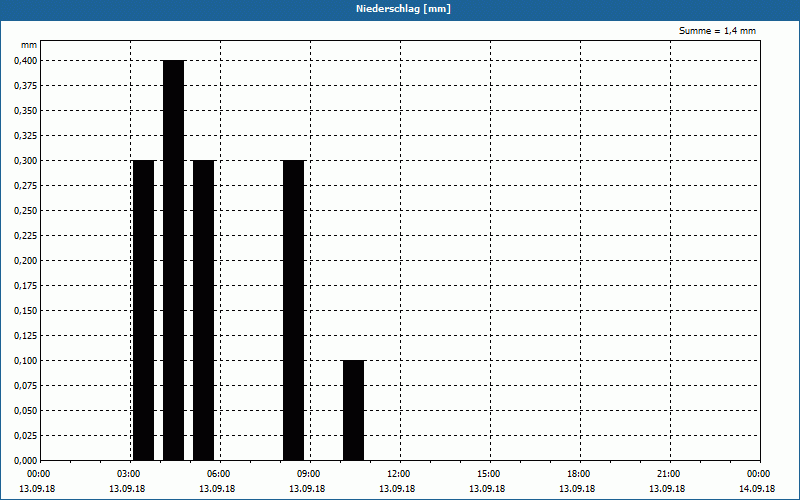Click the 12:00 time label

[x=398, y=474]
